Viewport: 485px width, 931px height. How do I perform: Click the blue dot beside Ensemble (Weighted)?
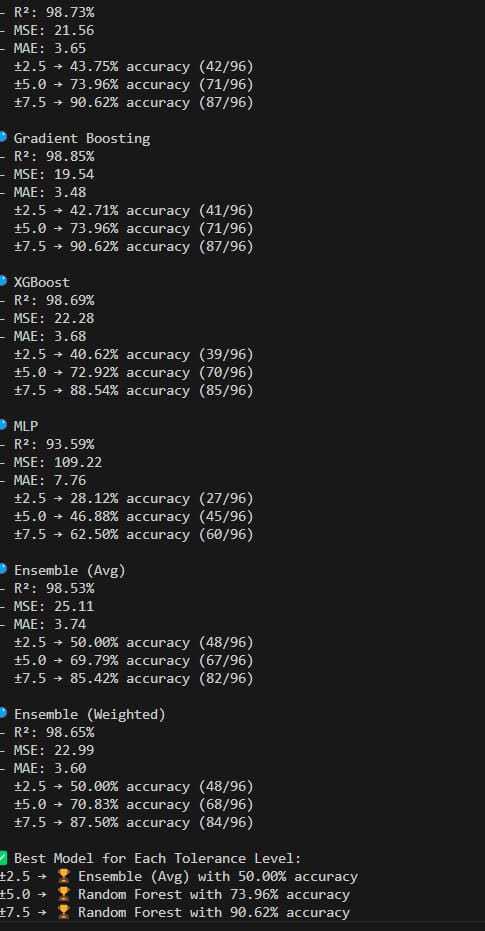(2, 713)
